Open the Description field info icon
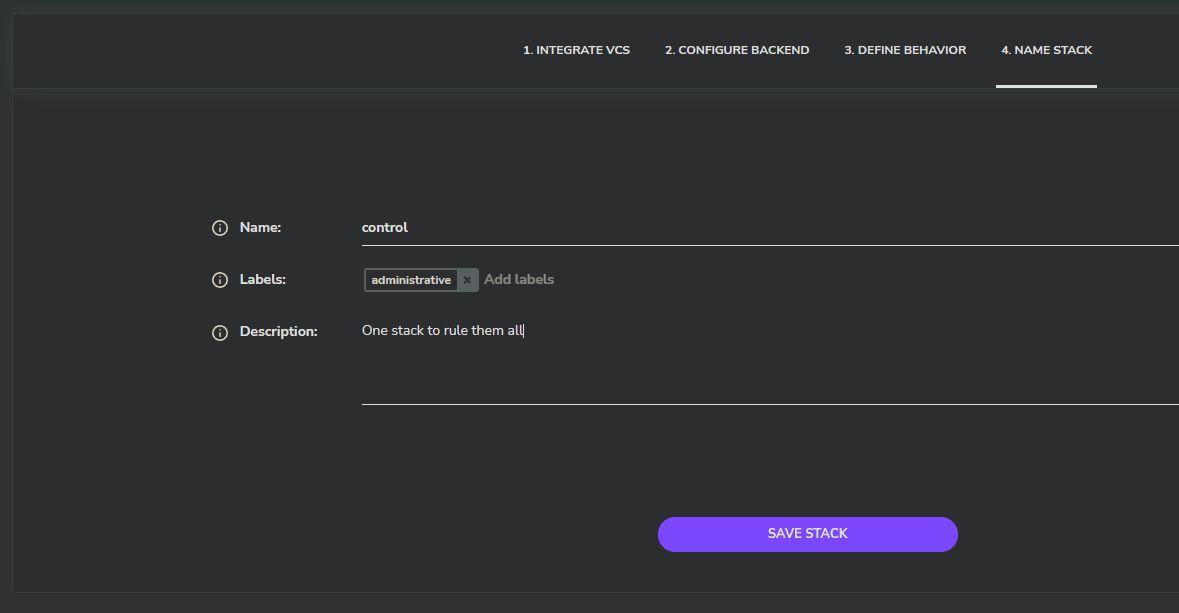 click(220, 332)
